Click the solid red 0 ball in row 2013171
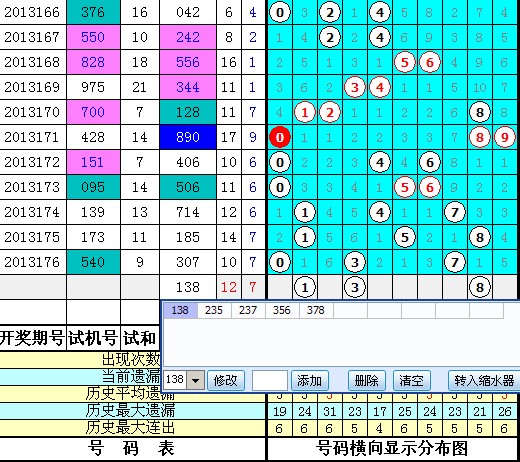This screenshot has width=520, height=462. (280, 137)
